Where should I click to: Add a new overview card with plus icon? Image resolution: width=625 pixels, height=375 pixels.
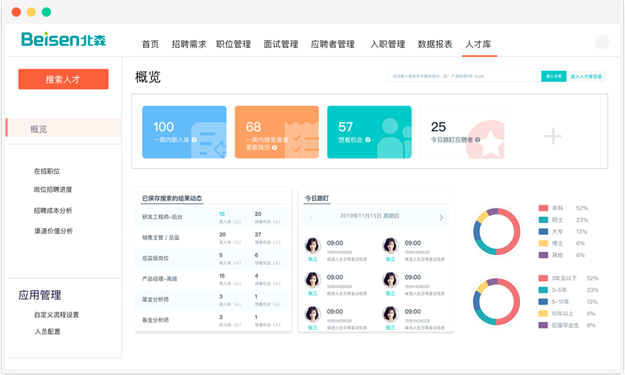[x=553, y=136]
